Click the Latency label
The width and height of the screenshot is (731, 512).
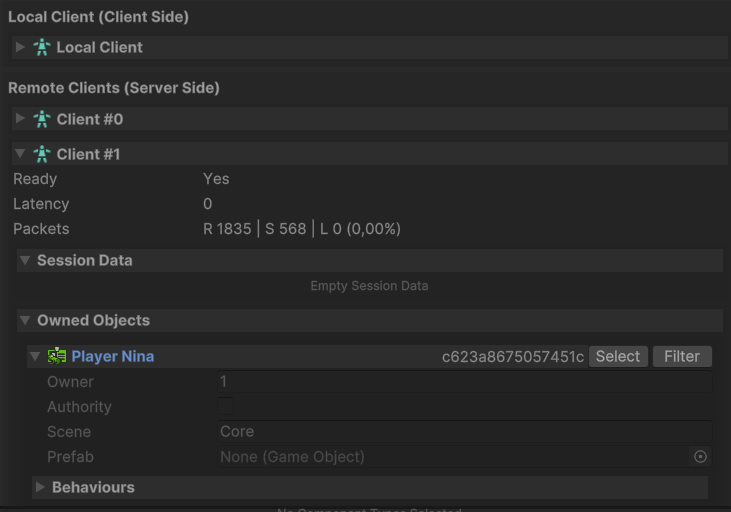coord(41,204)
